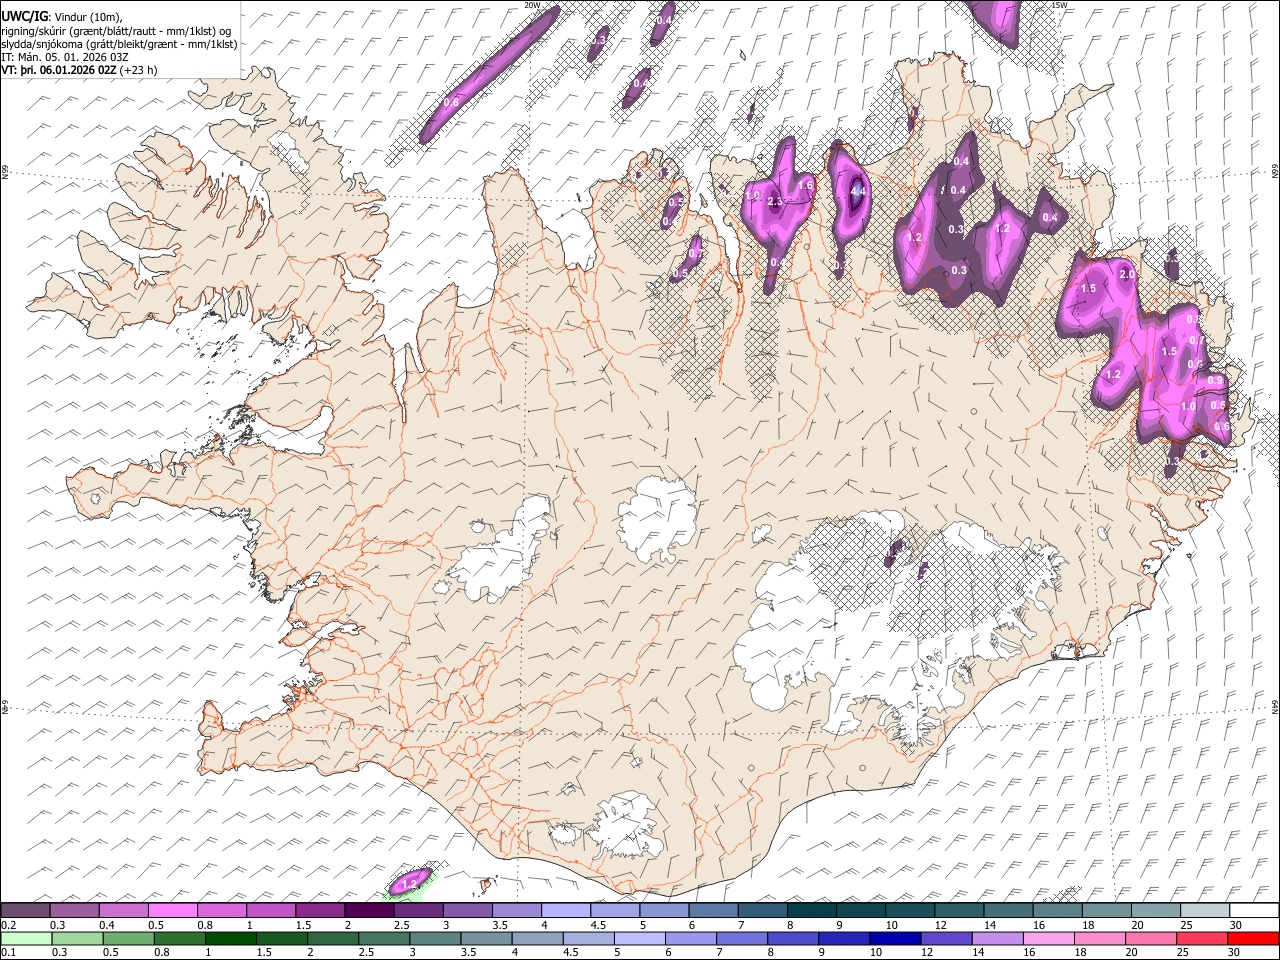Click the '20W' longitude label
The height and width of the screenshot is (960, 1280).
[x=532, y=5]
